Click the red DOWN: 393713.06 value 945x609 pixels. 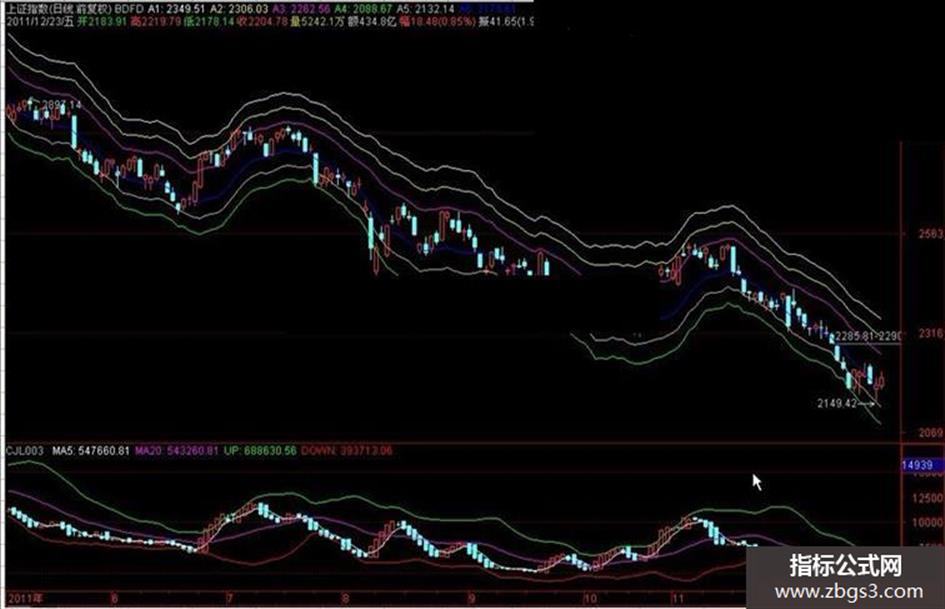pos(347,450)
